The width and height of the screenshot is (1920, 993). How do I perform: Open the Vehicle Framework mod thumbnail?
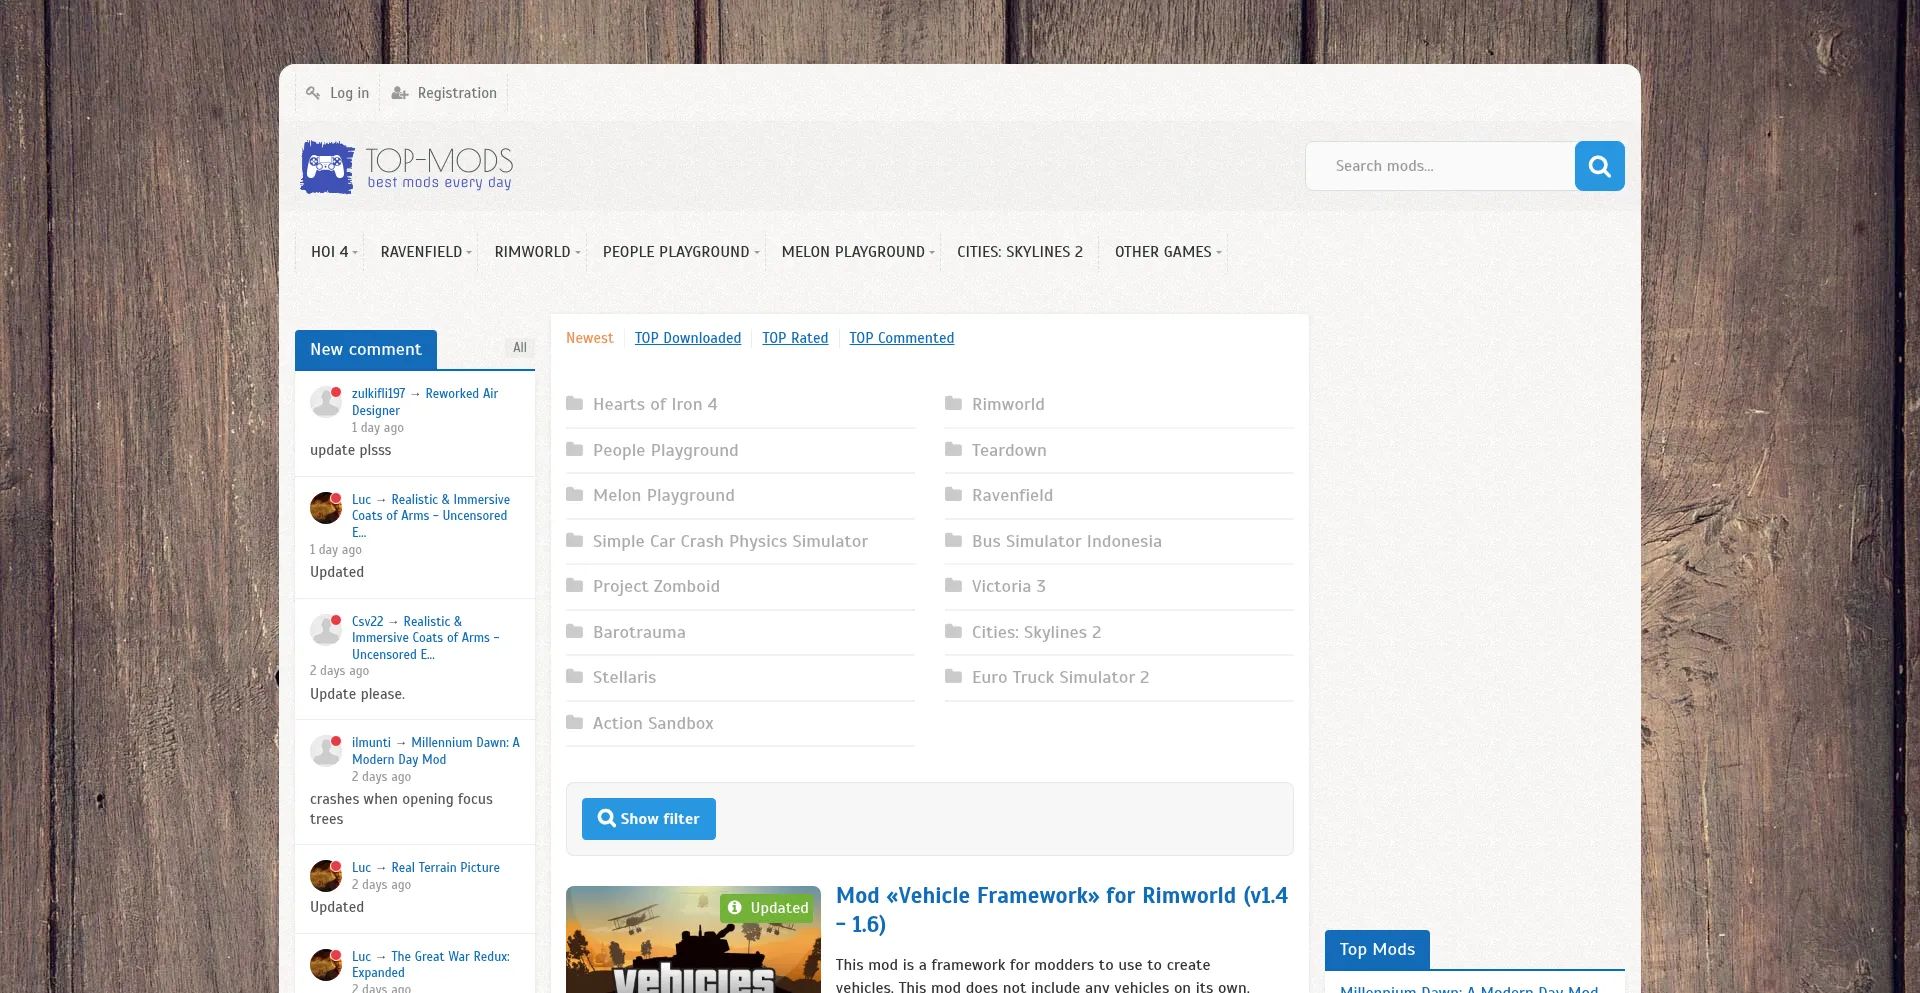pos(693,939)
